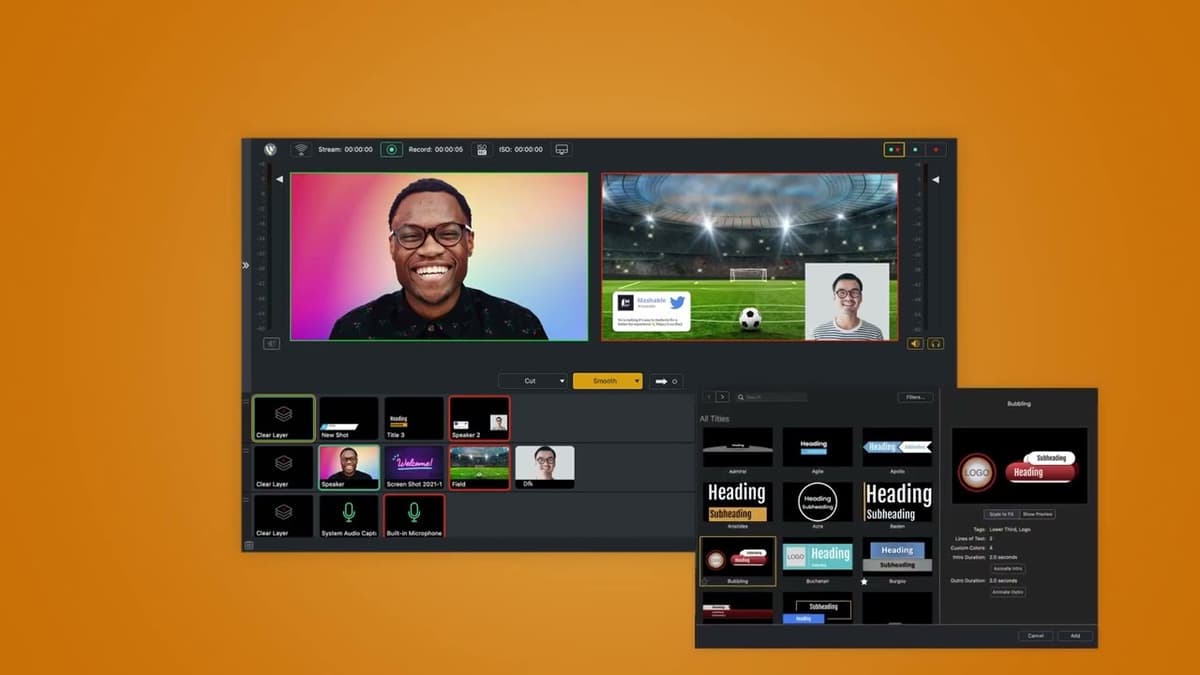
Task: Choose the Bubbling title template
Action: tap(738, 561)
